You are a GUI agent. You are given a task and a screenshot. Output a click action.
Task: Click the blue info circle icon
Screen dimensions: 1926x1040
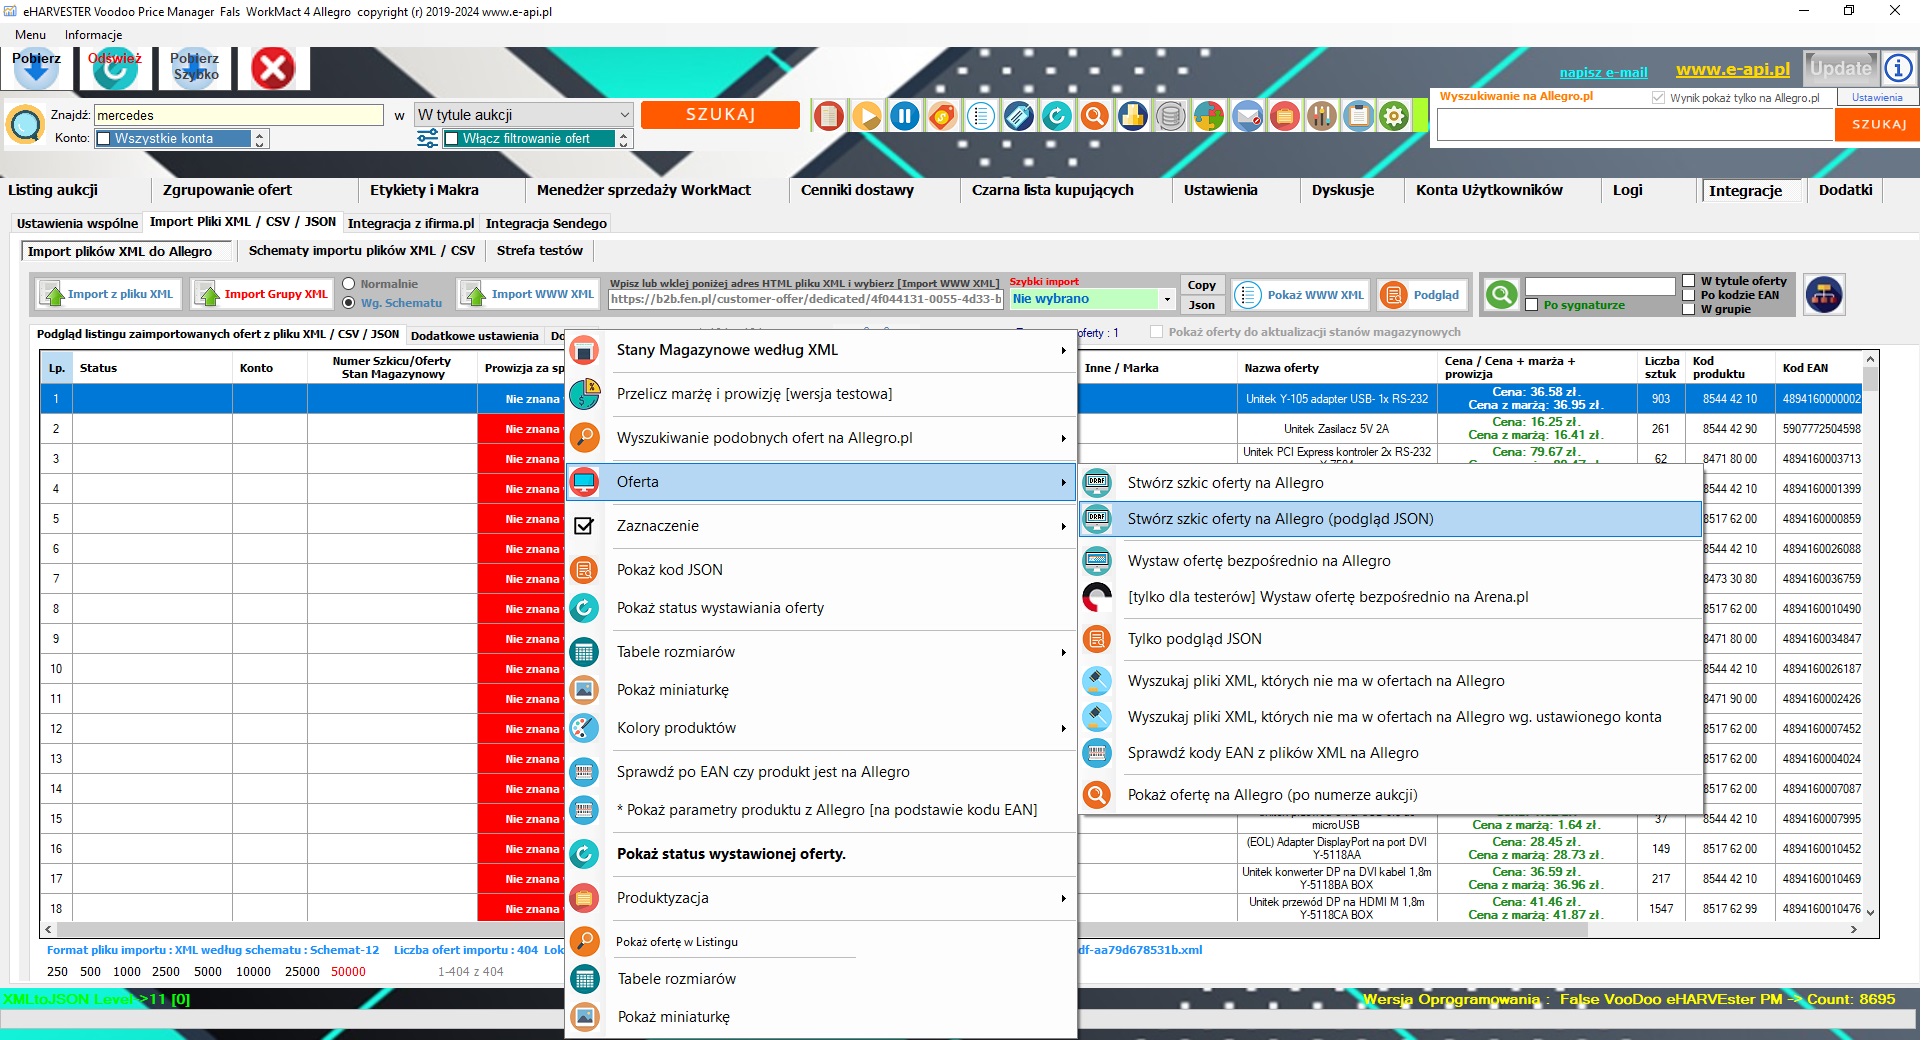(x=1898, y=68)
